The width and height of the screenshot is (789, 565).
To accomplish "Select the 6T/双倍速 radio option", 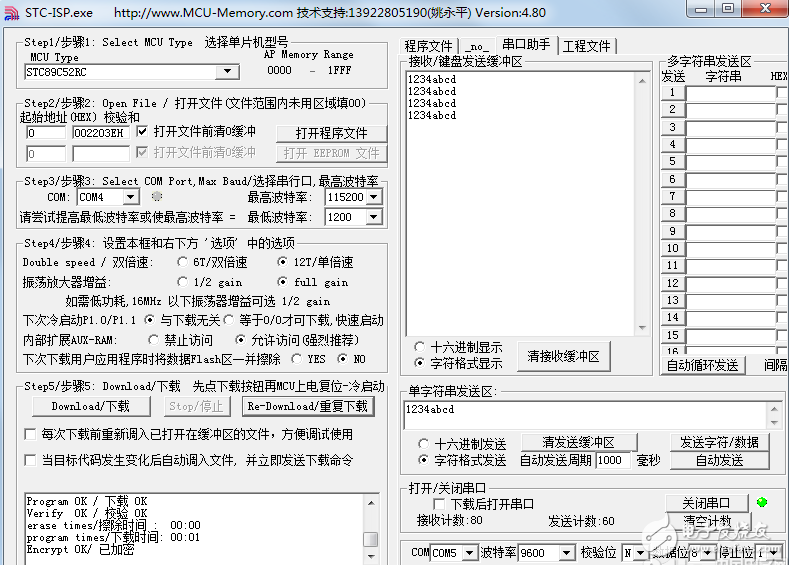I will coord(182,262).
